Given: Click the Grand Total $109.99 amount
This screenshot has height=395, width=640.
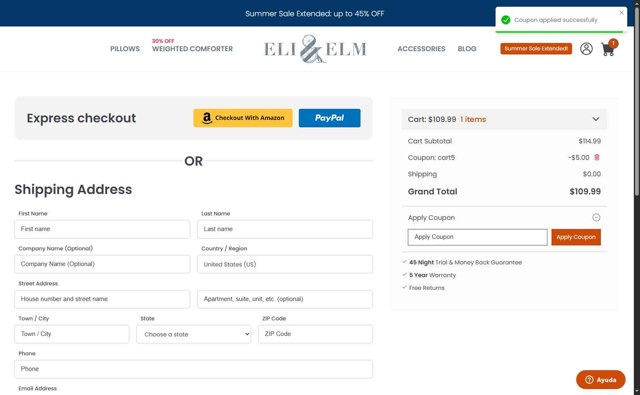Looking at the screenshot, I should coord(585,191).
